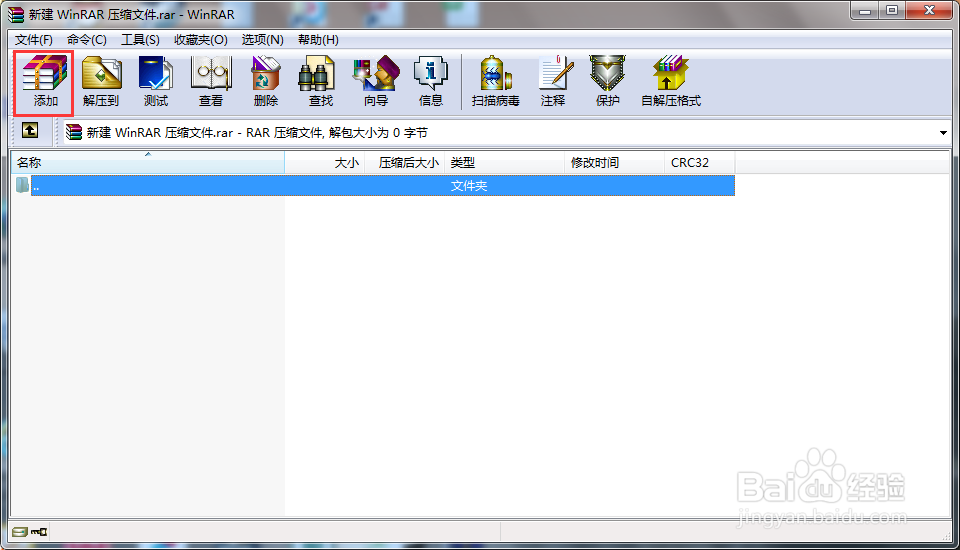Maximize the WinRAR window
Image resolution: width=960 pixels, height=550 pixels.
pos(891,11)
